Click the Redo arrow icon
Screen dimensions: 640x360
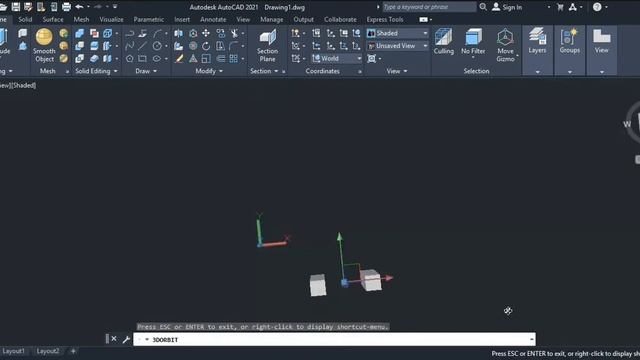98,7
